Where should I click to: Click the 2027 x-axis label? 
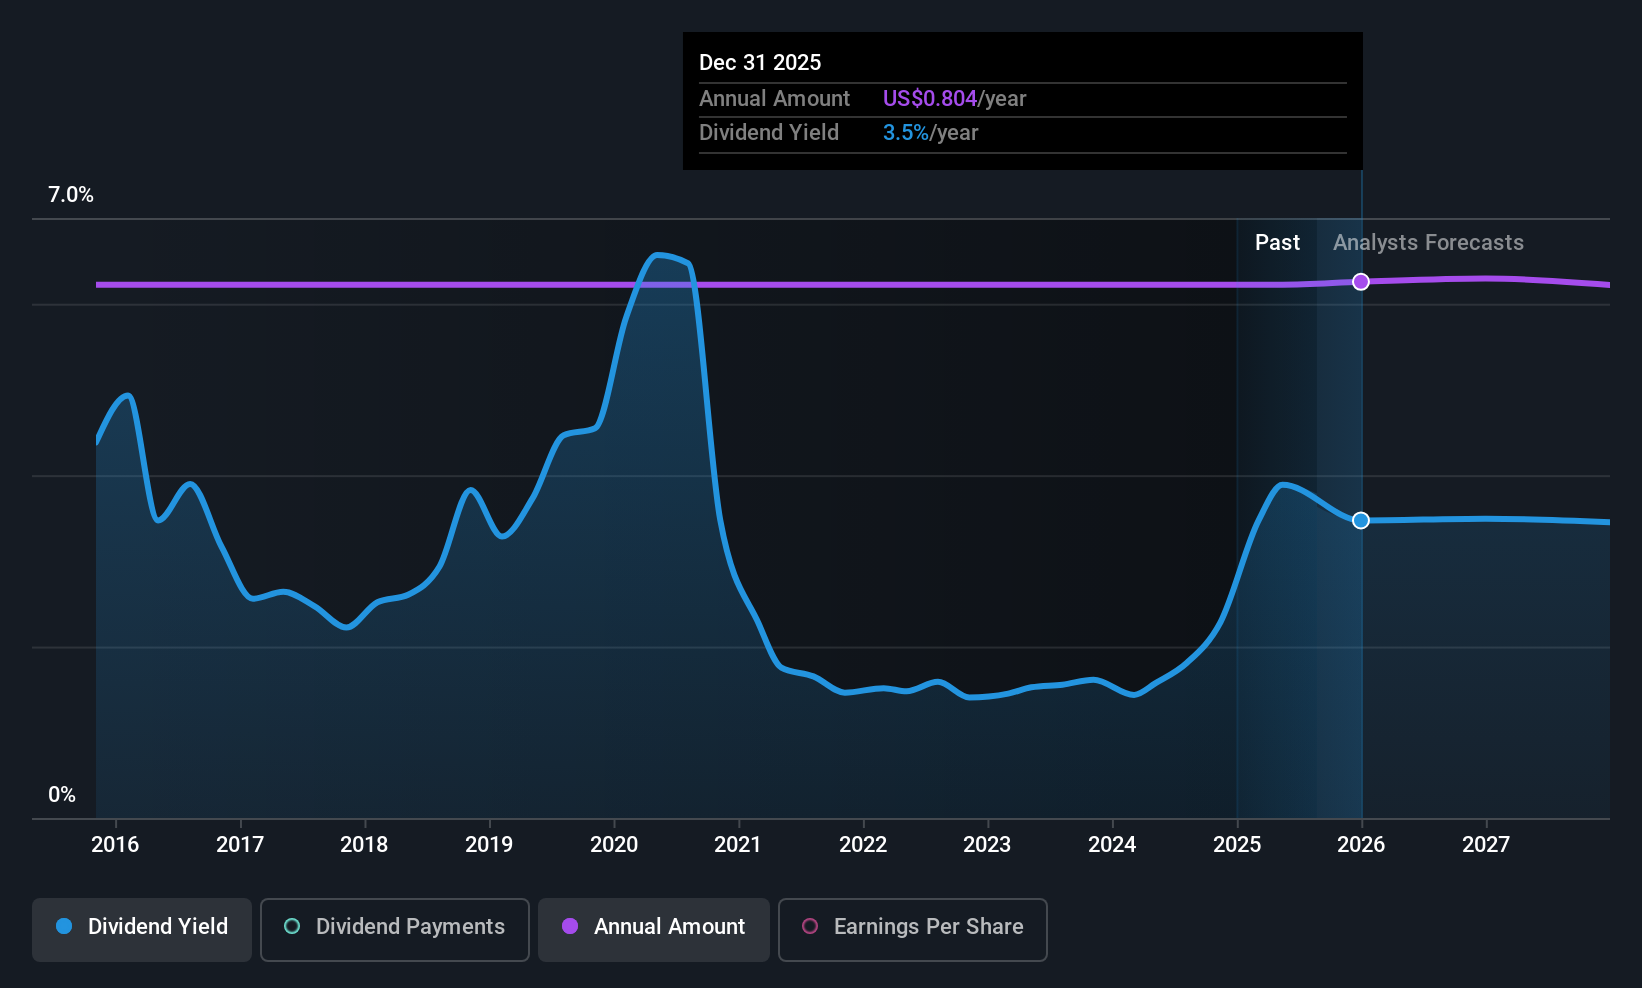(x=1486, y=844)
